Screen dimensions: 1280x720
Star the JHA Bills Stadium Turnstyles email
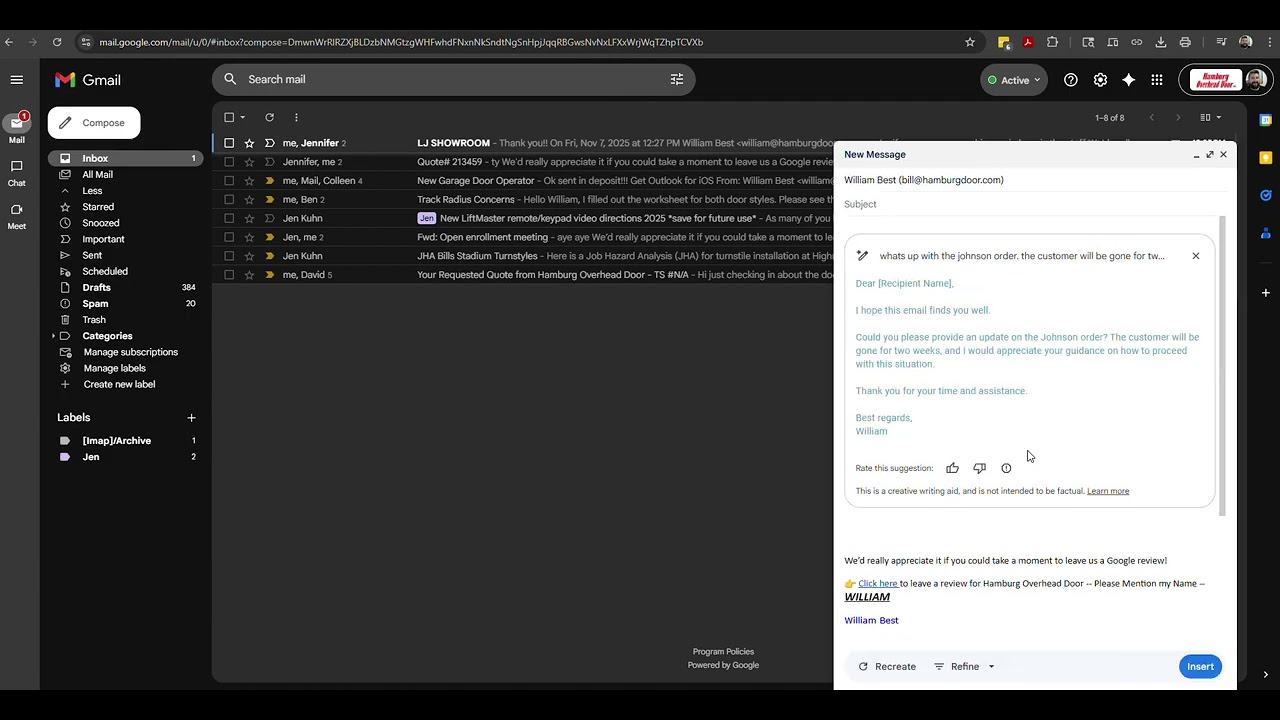[x=249, y=256]
